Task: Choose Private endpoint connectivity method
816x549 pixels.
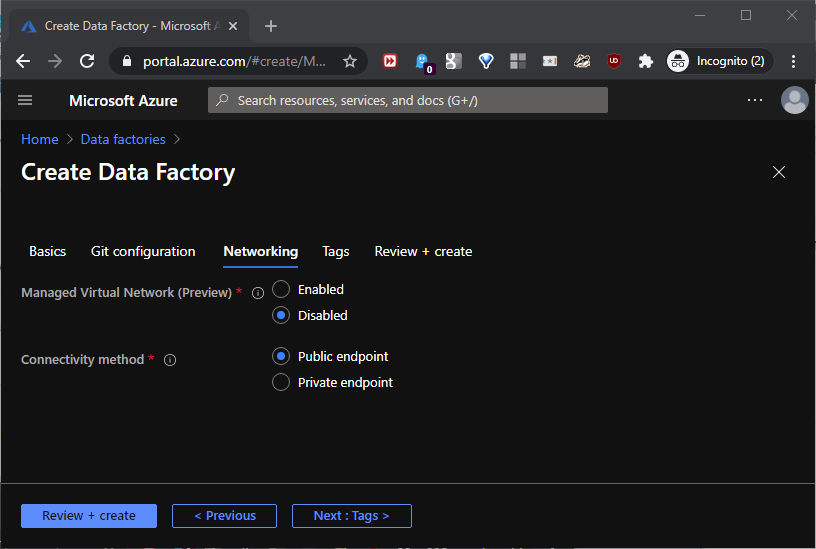Action: pyautogui.click(x=281, y=382)
